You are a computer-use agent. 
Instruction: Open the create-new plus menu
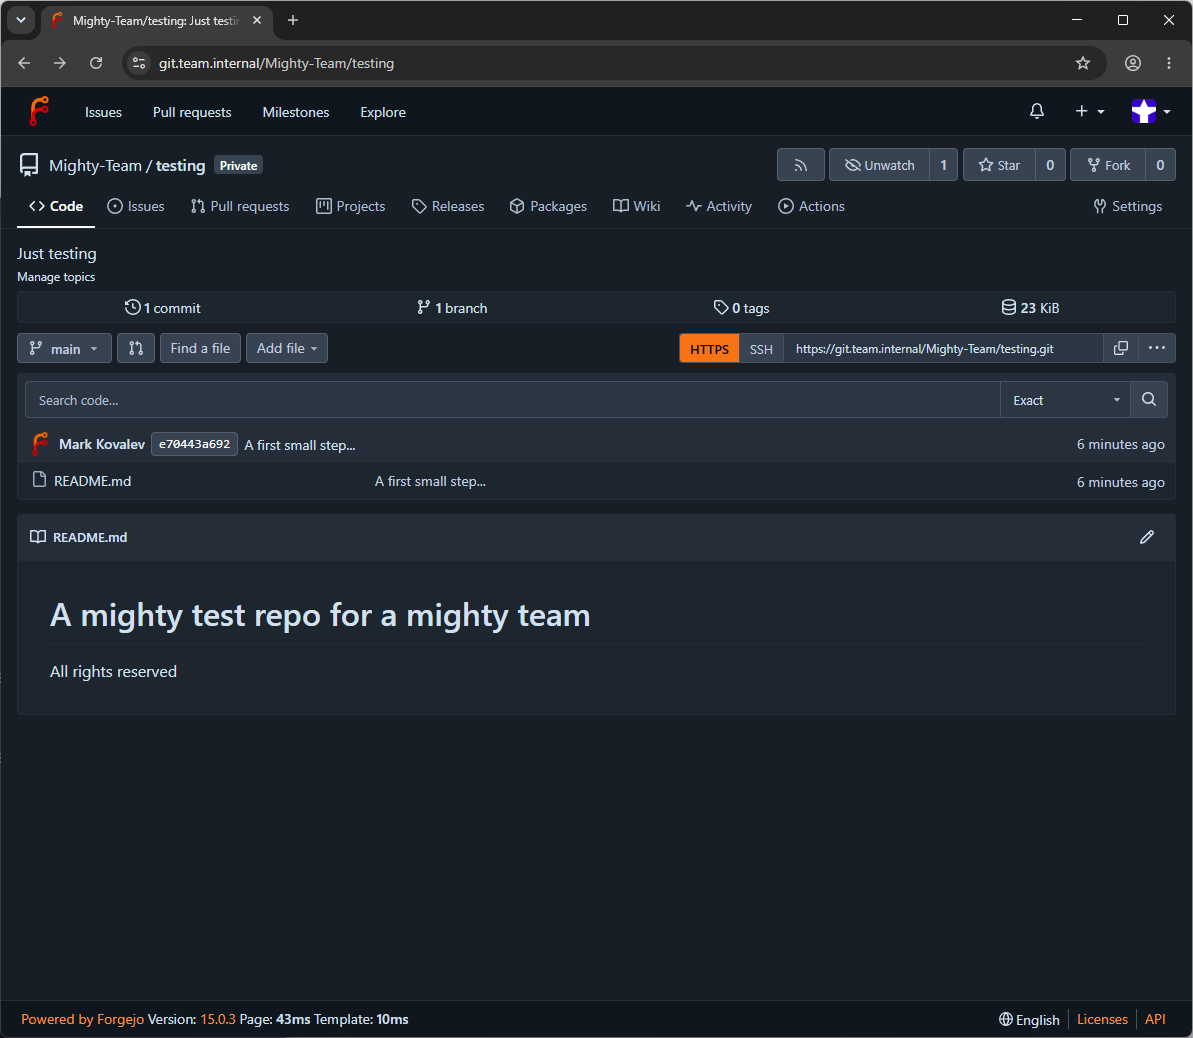1090,111
